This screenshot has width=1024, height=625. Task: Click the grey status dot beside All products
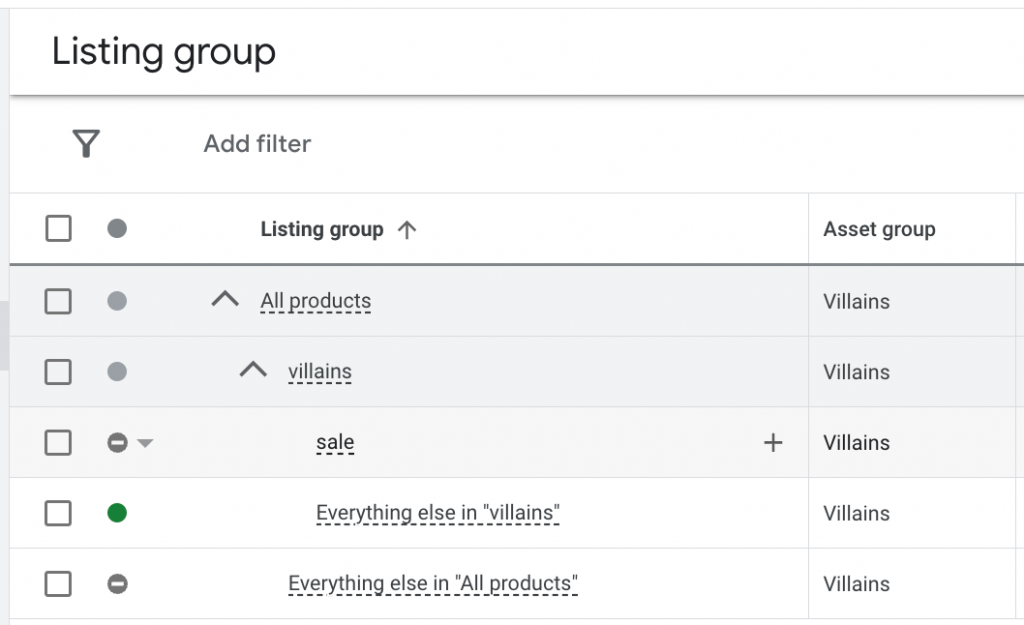click(117, 301)
